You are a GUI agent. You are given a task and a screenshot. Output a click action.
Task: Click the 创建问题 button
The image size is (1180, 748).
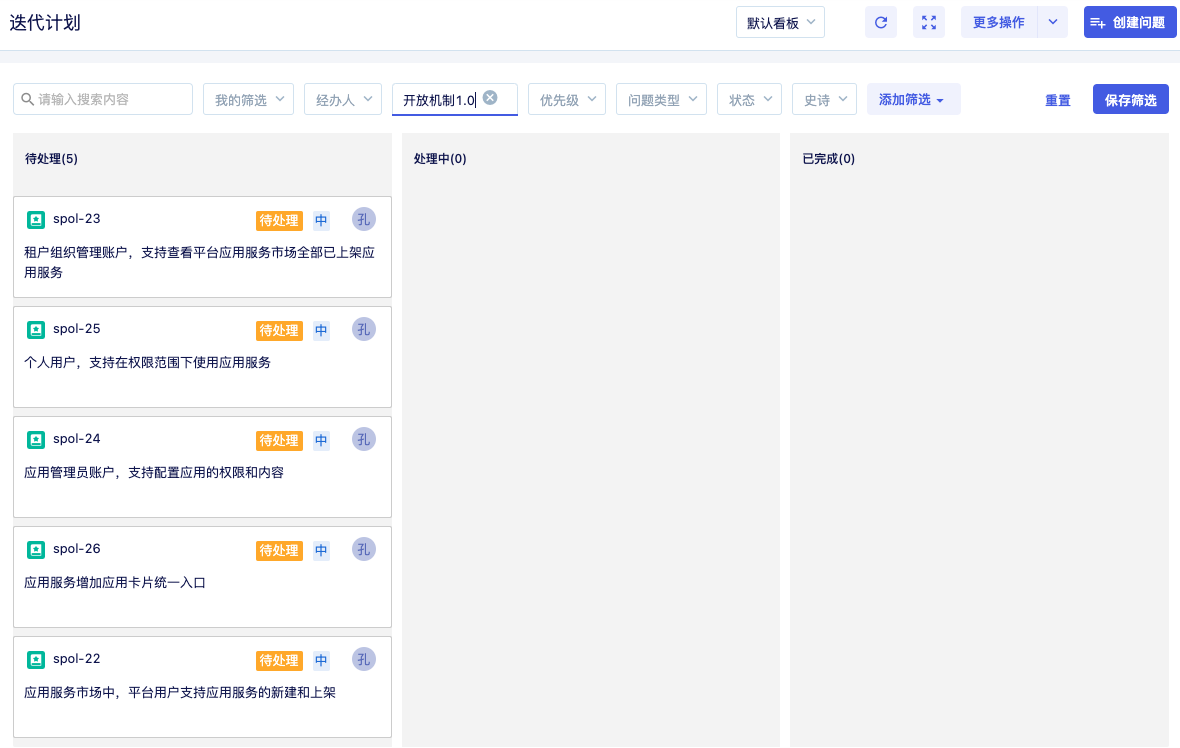coord(1130,23)
